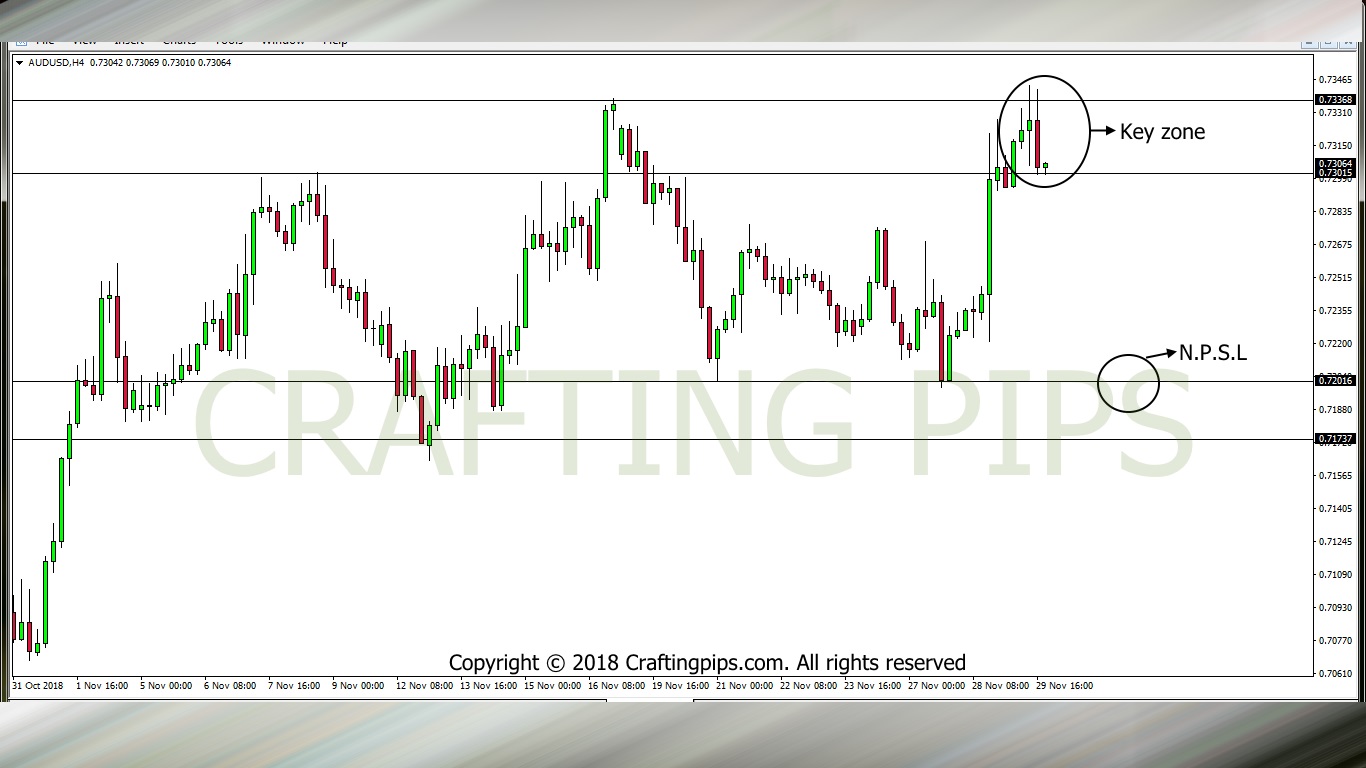Click the 28 Nov 08:00 time label
Screen dimensions: 1366x768
click(x=1001, y=686)
